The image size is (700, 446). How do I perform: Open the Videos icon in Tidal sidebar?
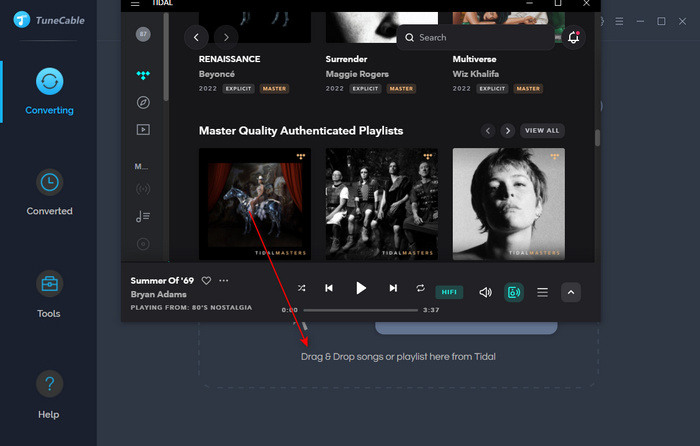click(143, 129)
